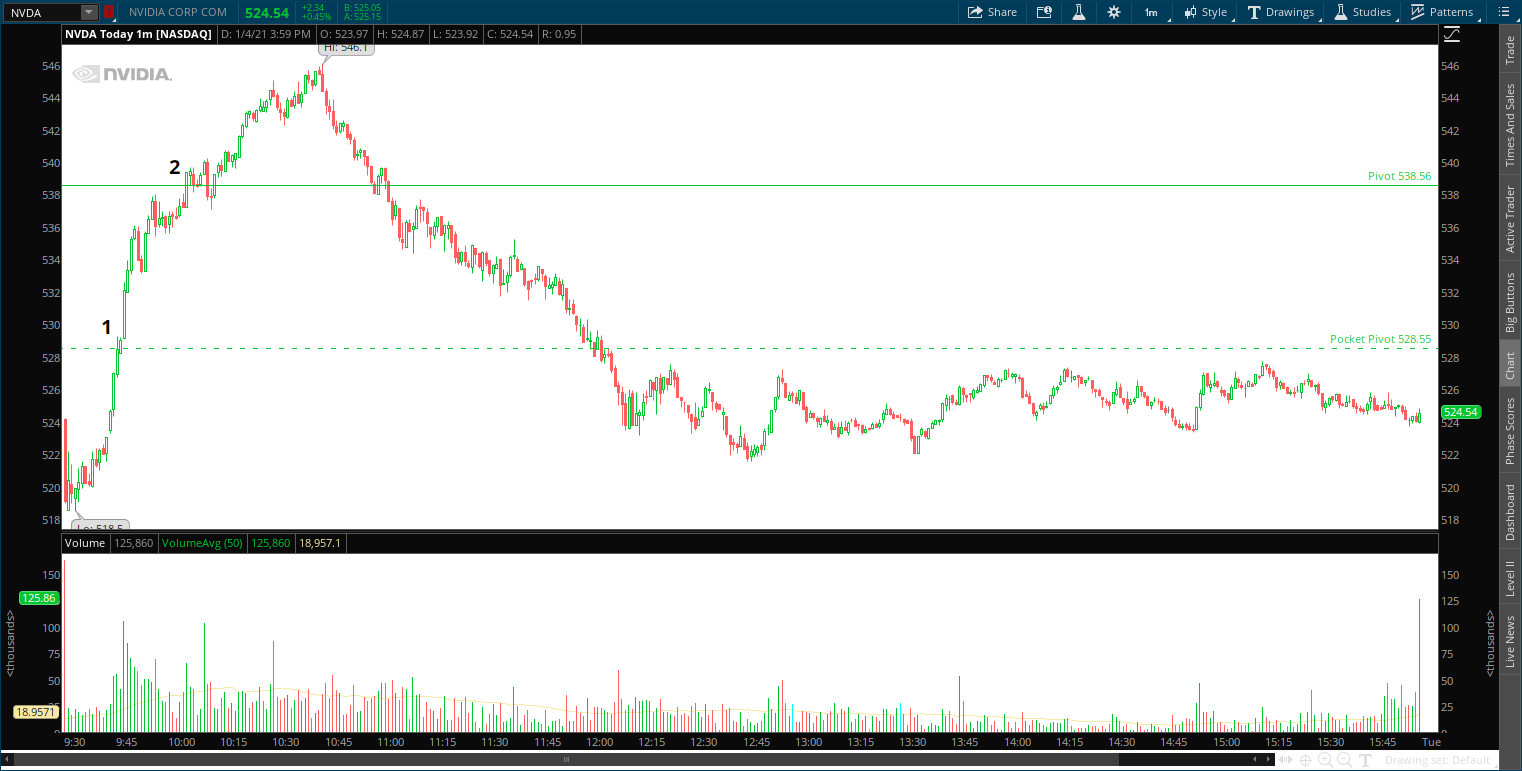Open the Drawings tools menu
Image resolution: width=1522 pixels, height=771 pixels.
(1280, 12)
